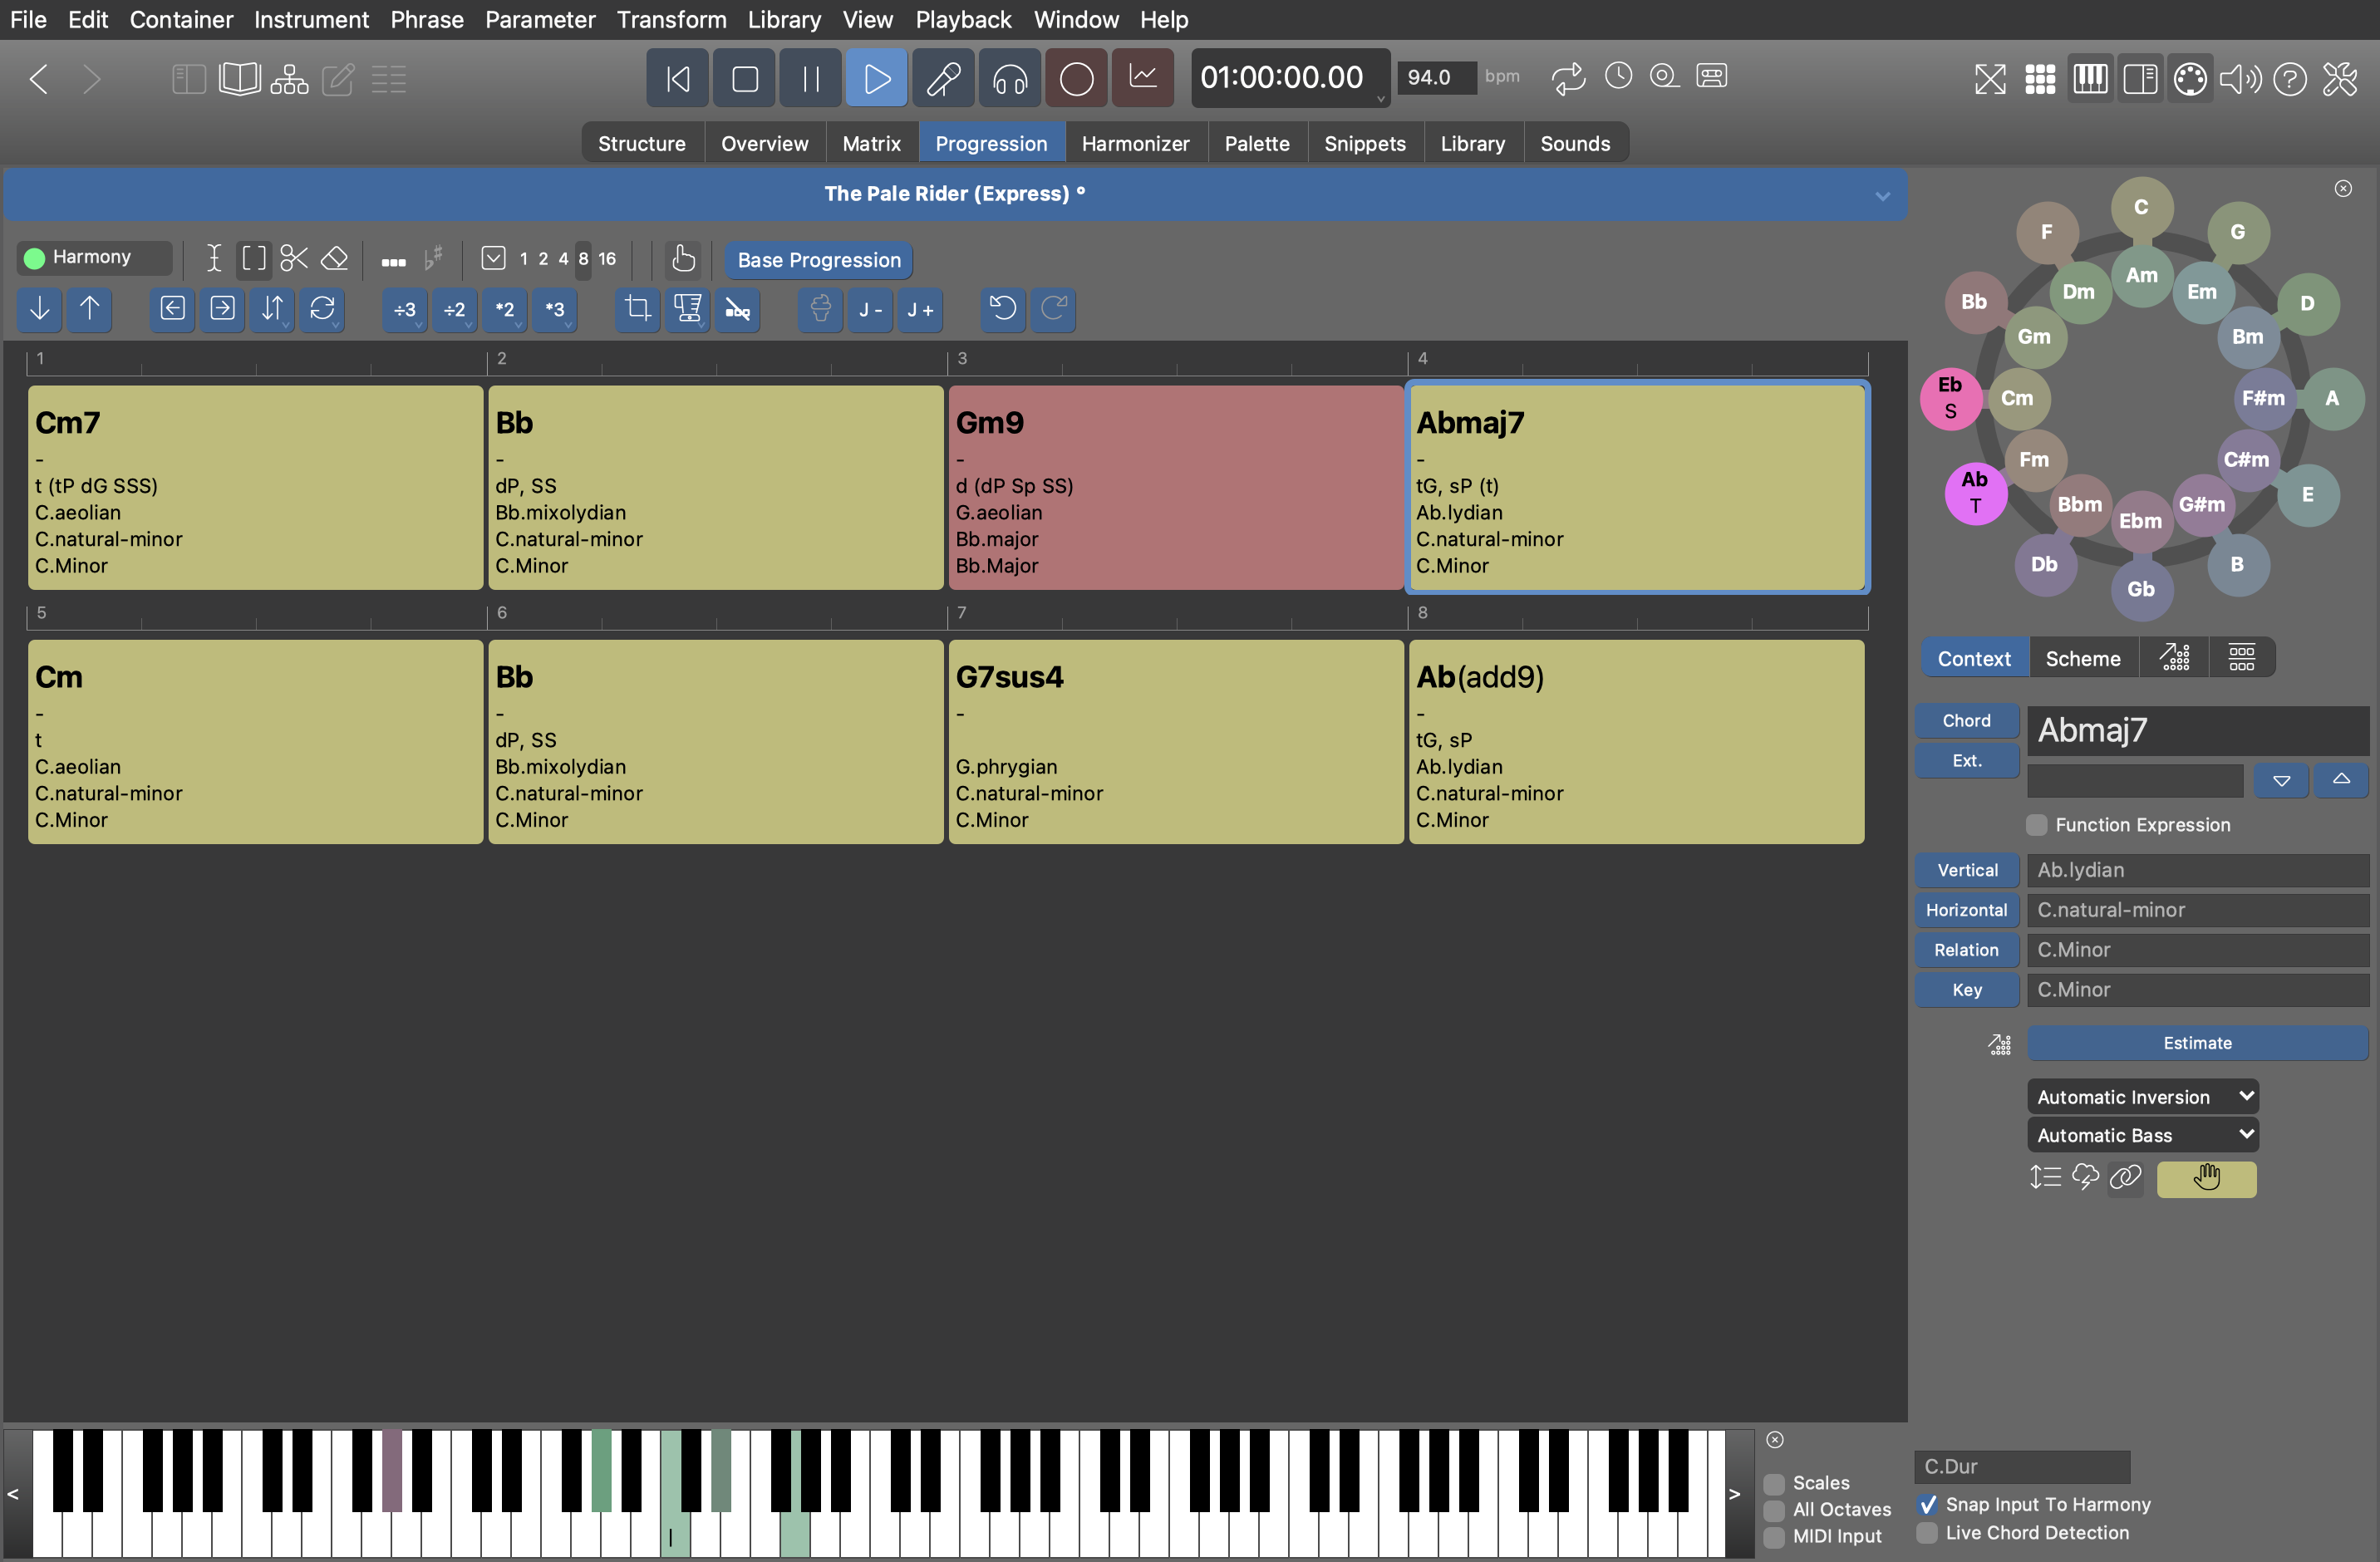
Task: Uncheck Snap Input To Harmony
Action: point(1929,1504)
